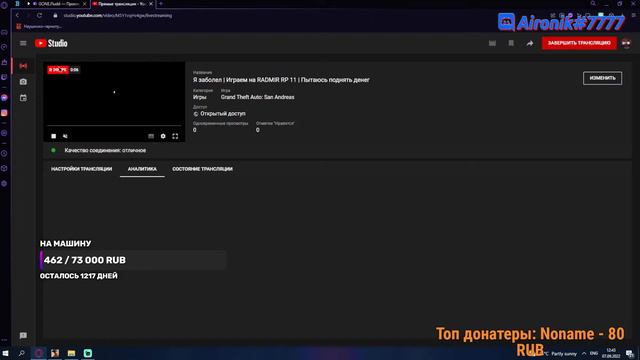The image size is (640, 360).
Task: Reload the page with refresh icon
Action: coord(39,16)
